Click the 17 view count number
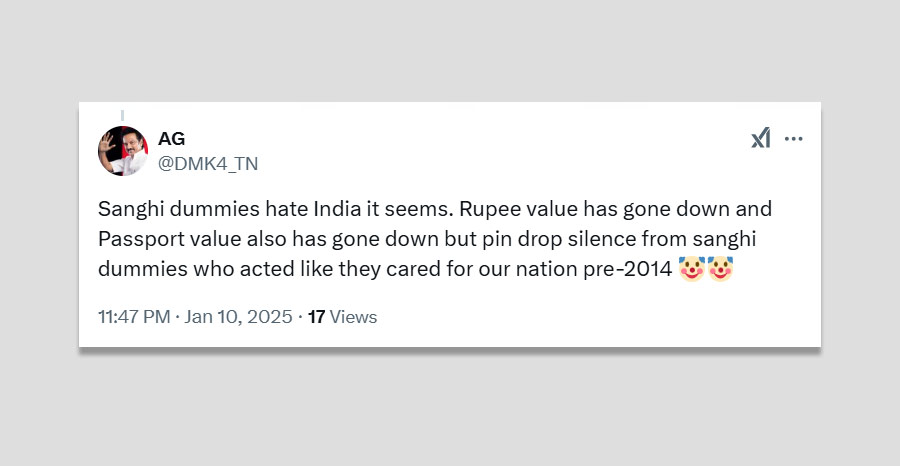Image resolution: width=900 pixels, height=466 pixels. [x=316, y=317]
